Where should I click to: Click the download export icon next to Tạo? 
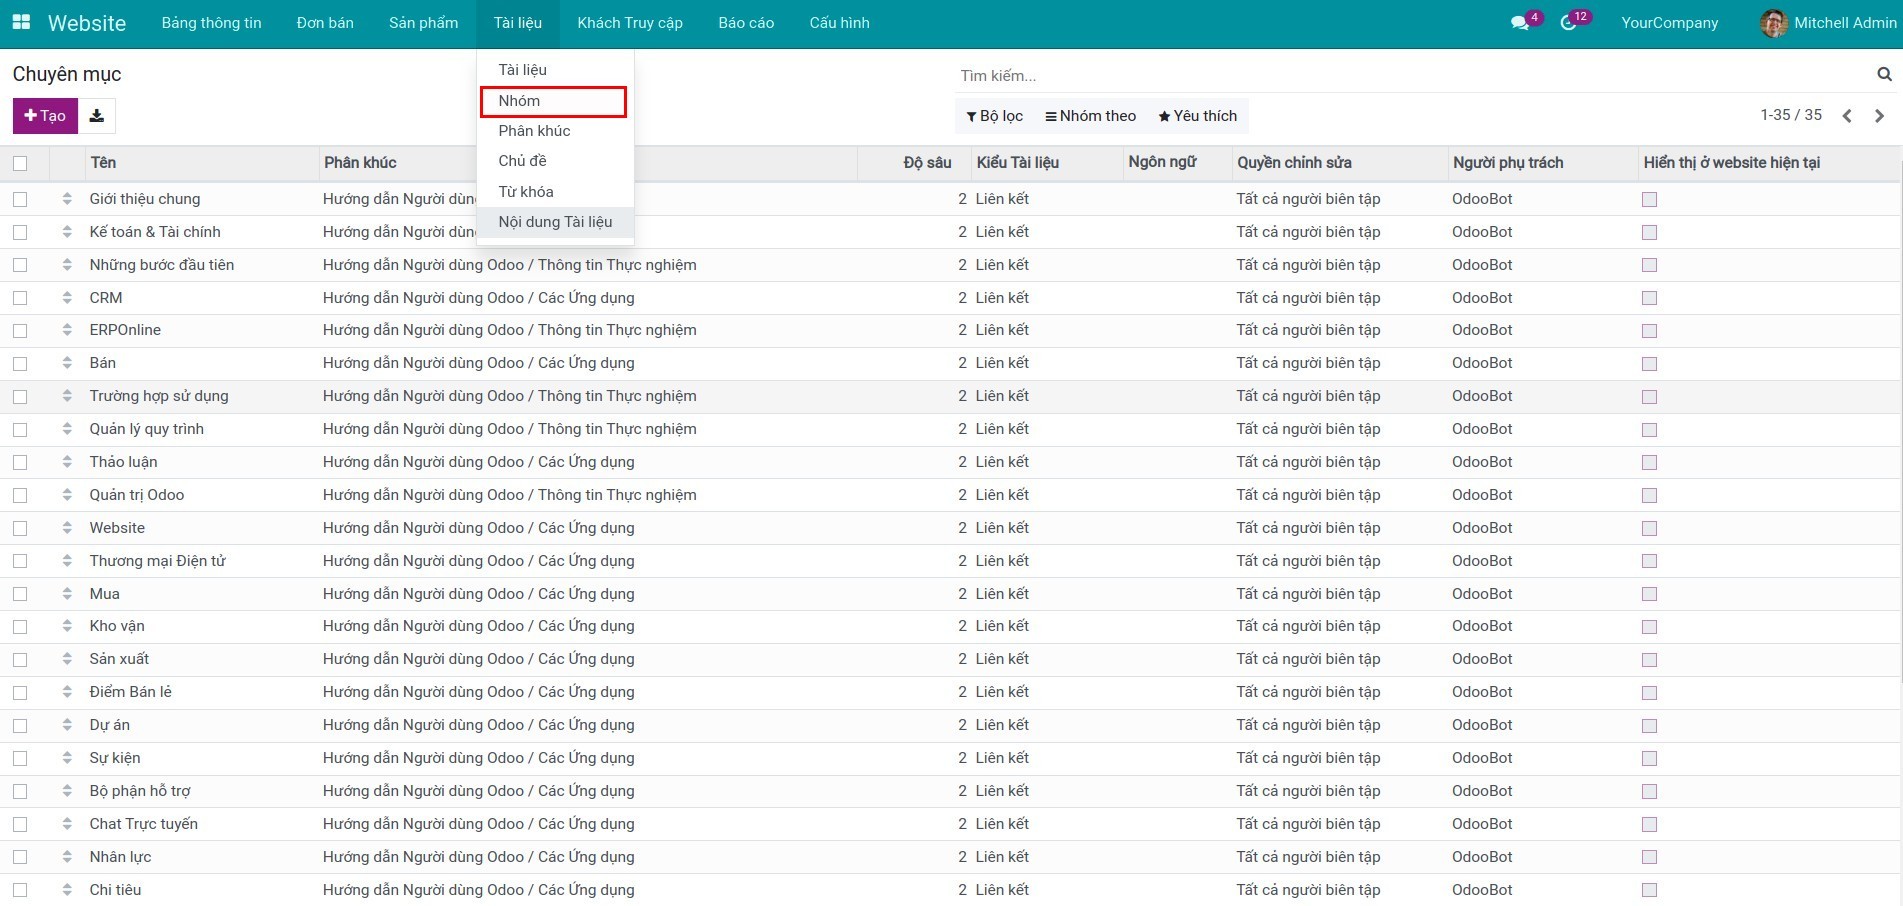tap(96, 116)
